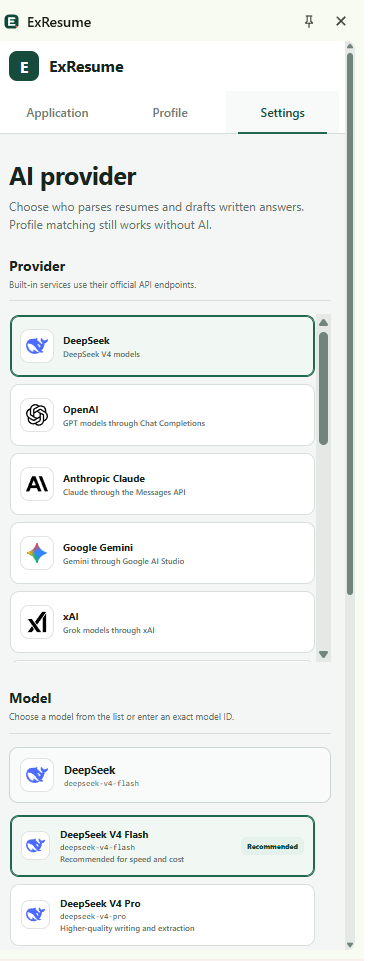Select the DeepSeek V4 Pro model option
This screenshot has width=372, height=961.
point(162,915)
